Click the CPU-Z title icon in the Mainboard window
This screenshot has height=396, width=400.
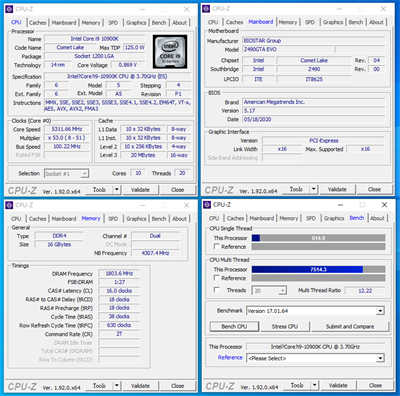click(x=206, y=9)
